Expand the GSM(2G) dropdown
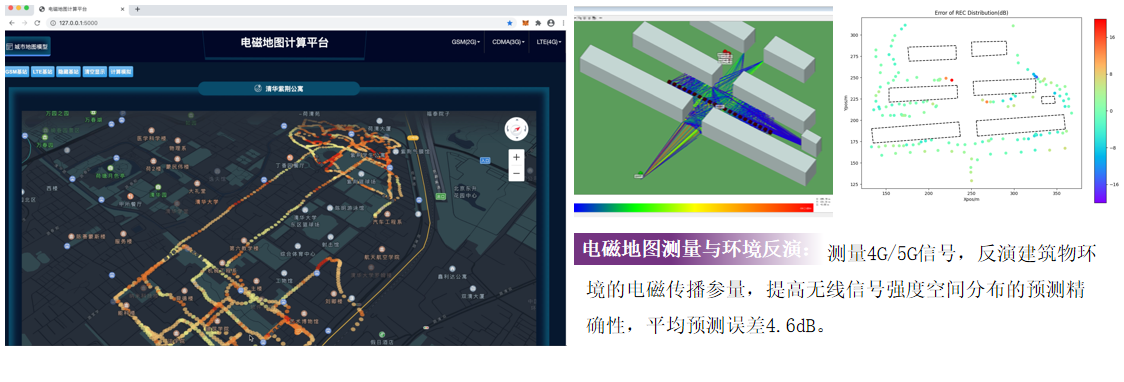This screenshot has width=1124, height=382. coord(466,42)
